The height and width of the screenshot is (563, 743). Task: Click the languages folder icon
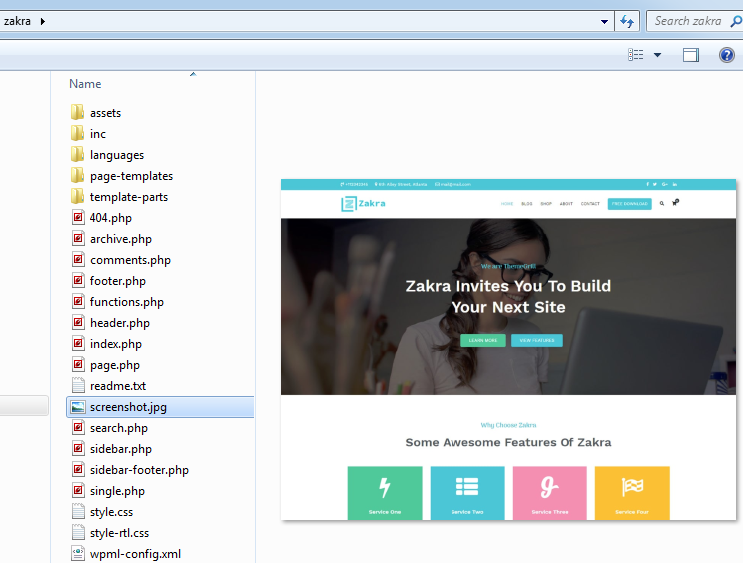click(x=78, y=154)
